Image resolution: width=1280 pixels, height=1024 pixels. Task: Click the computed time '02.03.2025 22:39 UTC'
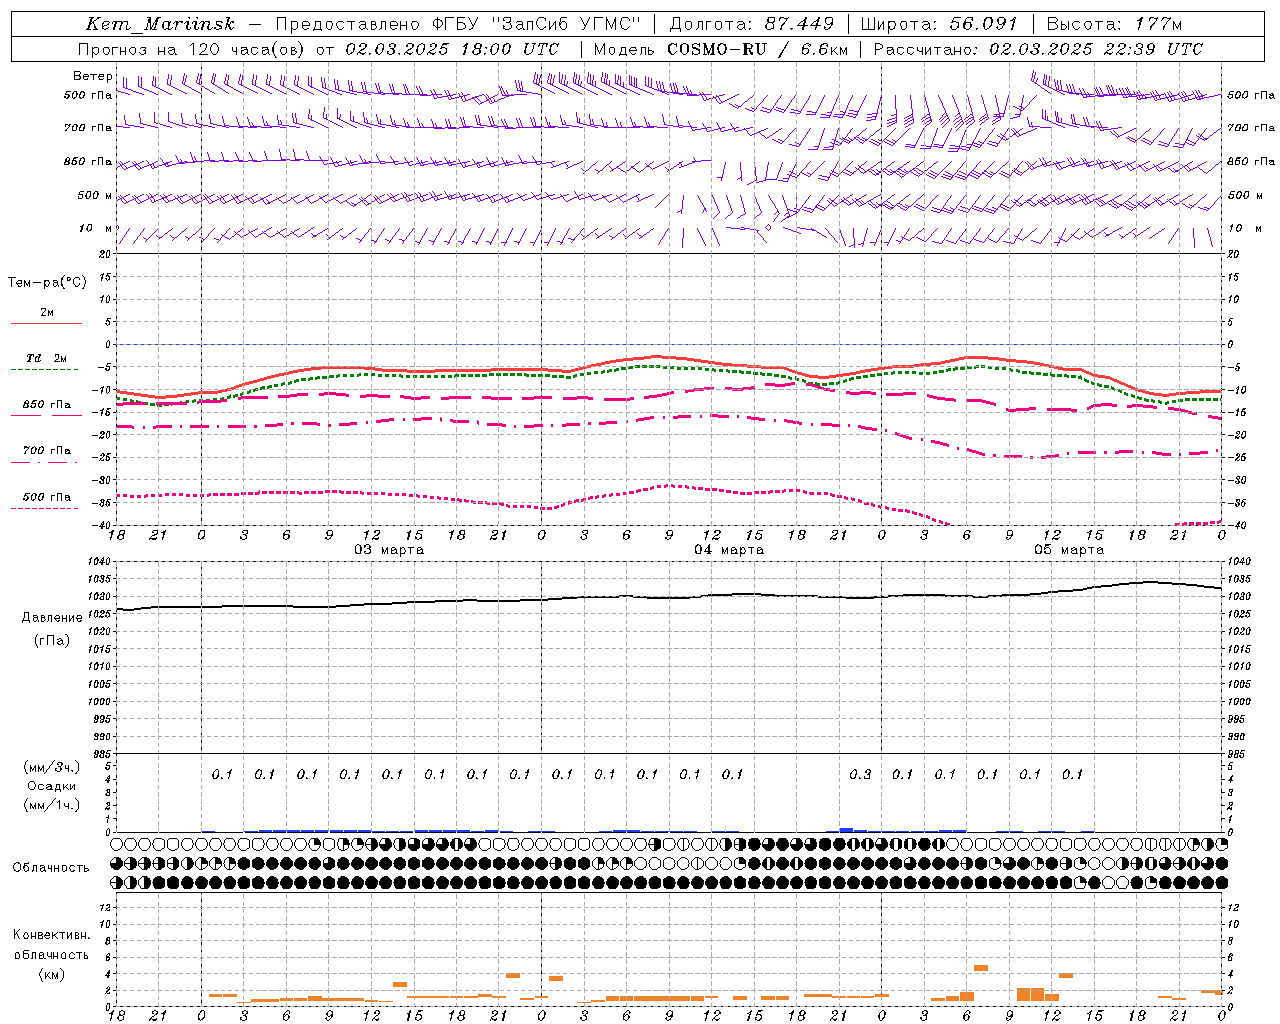click(1096, 49)
